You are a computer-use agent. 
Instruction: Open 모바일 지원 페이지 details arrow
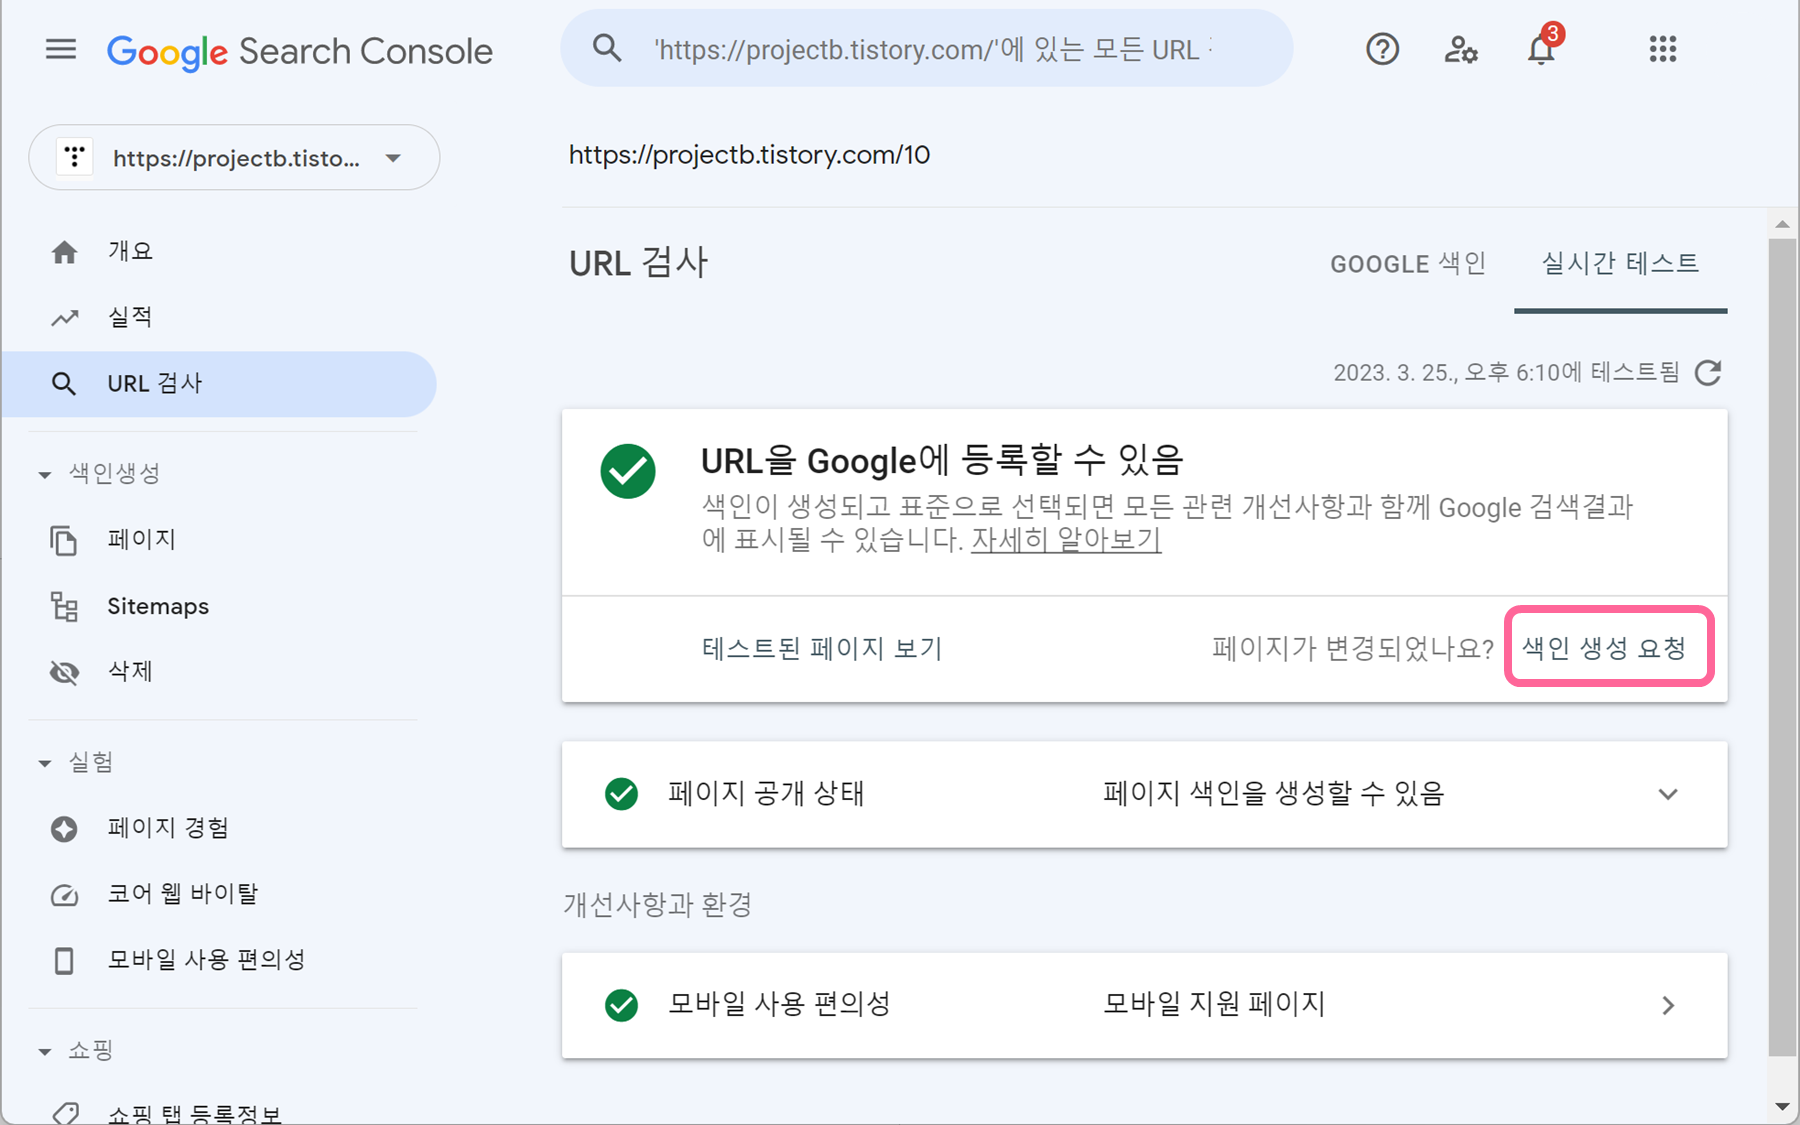tap(1667, 1005)
